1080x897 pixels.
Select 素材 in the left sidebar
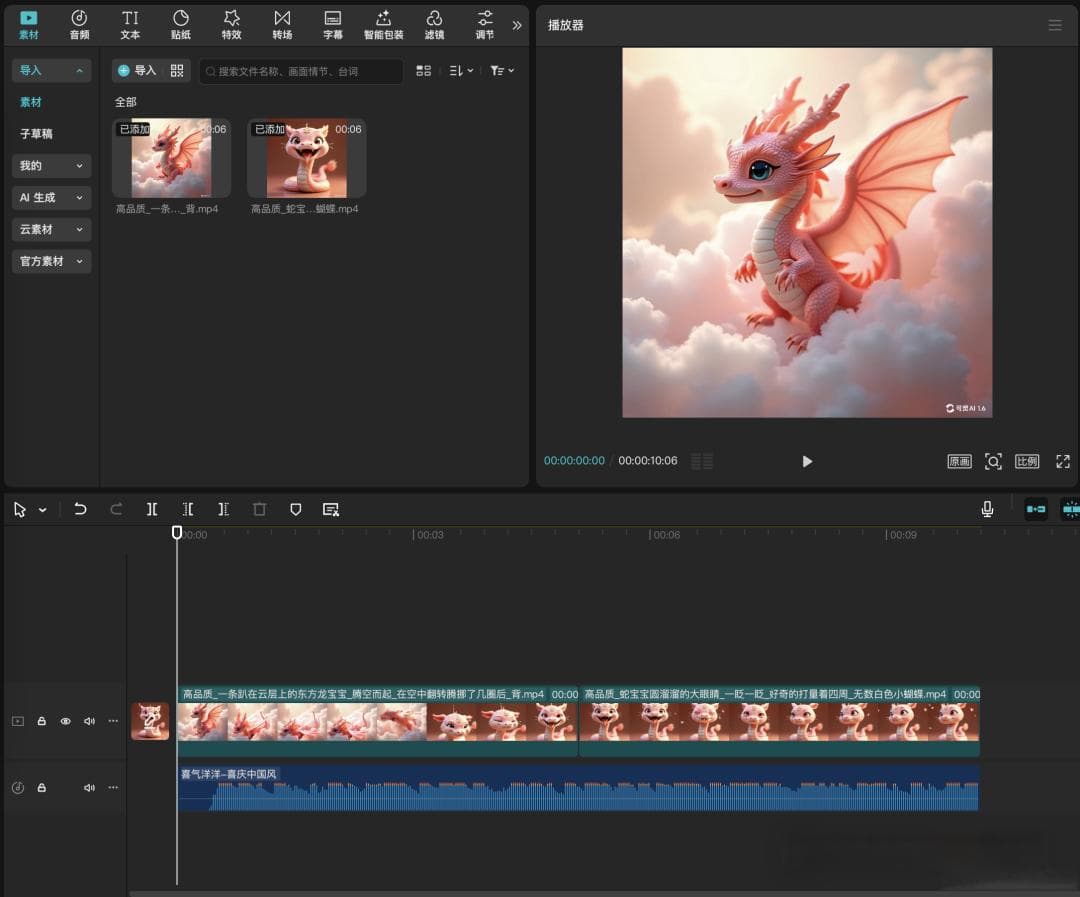(x=31, y=102)
